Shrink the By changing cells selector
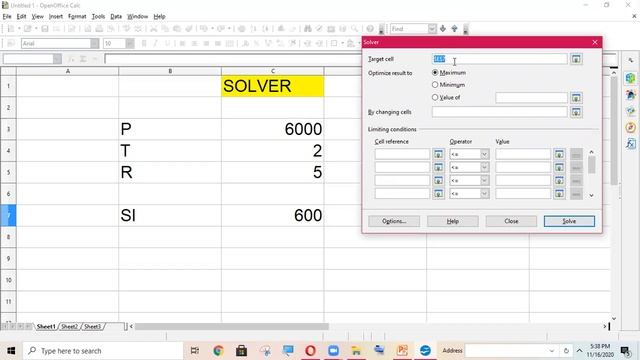This screenshot has height=360, width=640. 576,112
